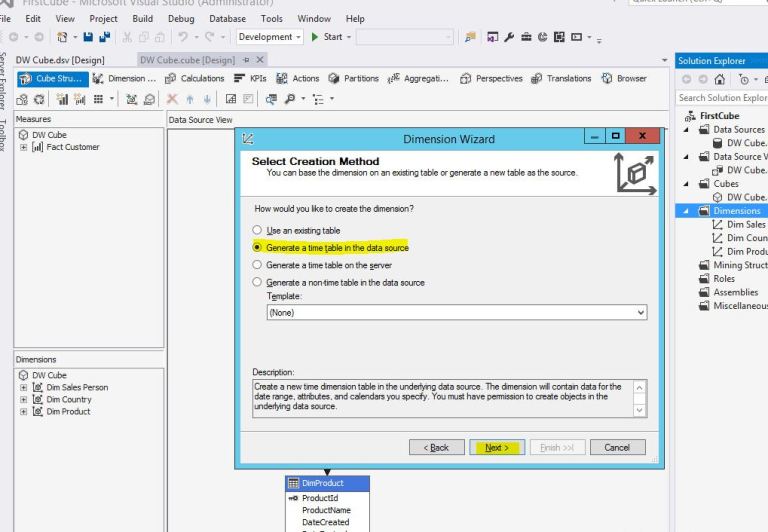
Task: Click the Undo arrow icon
Action: tap(183, 37)
